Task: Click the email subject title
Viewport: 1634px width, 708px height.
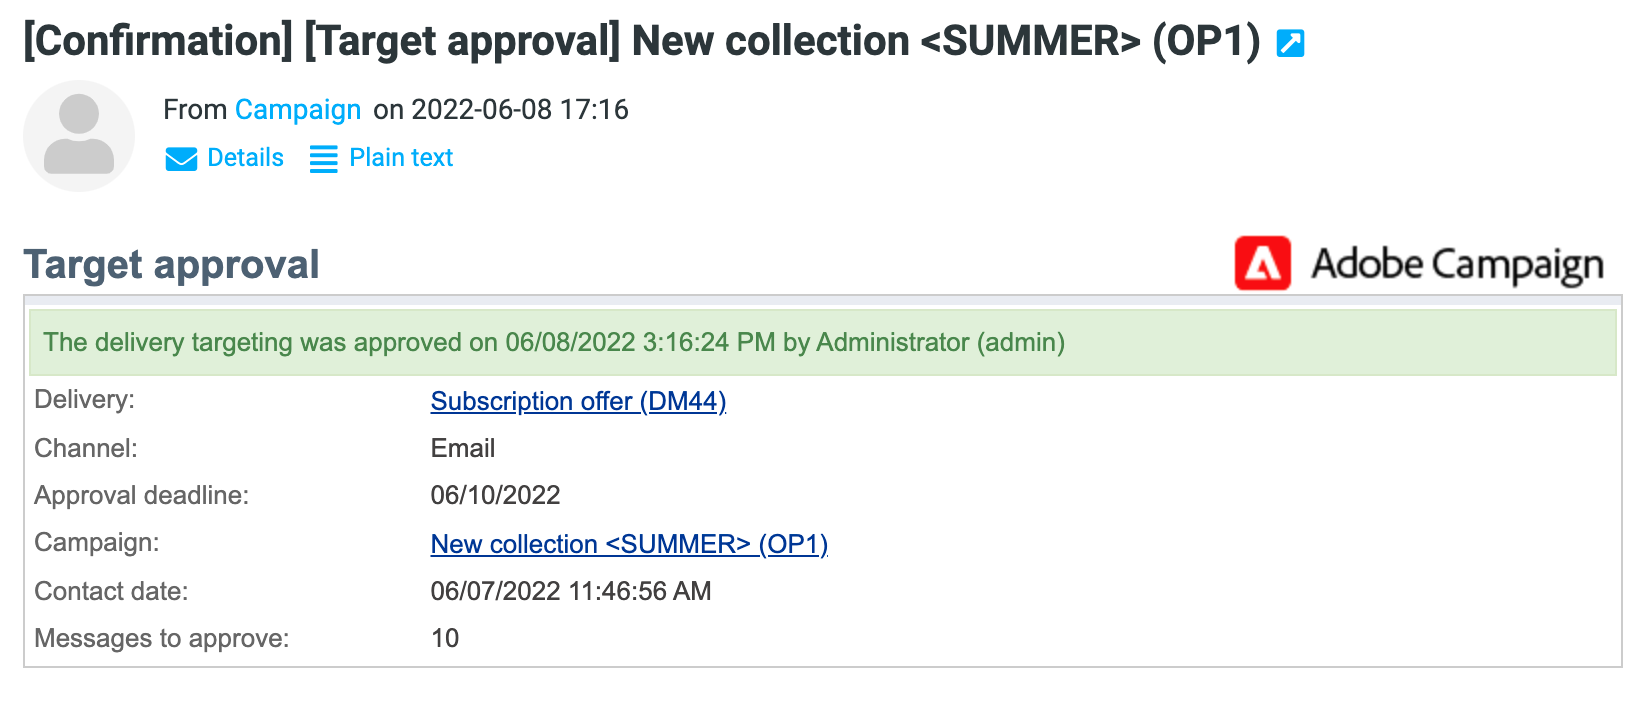Action: pos(642,42)
